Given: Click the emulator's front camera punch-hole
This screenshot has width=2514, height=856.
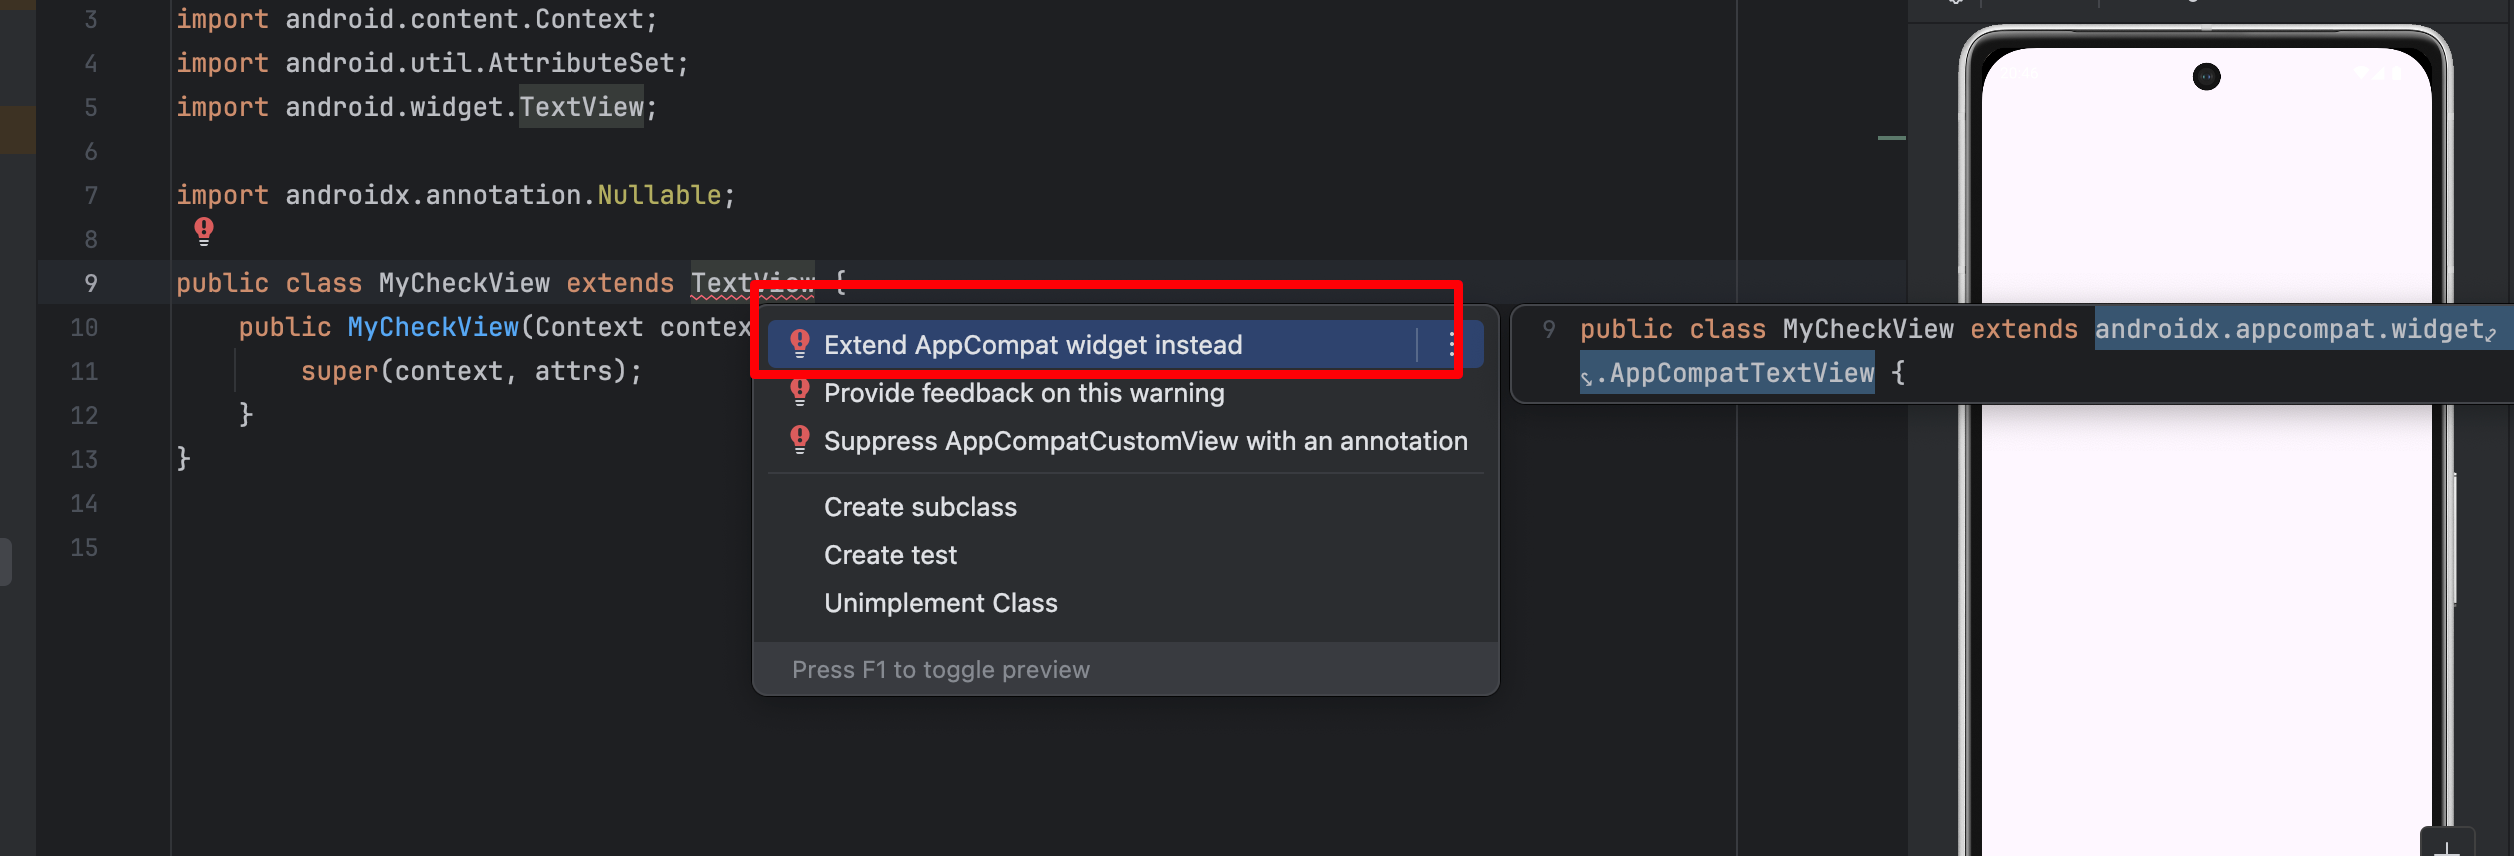Looking at the screenshot, I should 2206,77.
